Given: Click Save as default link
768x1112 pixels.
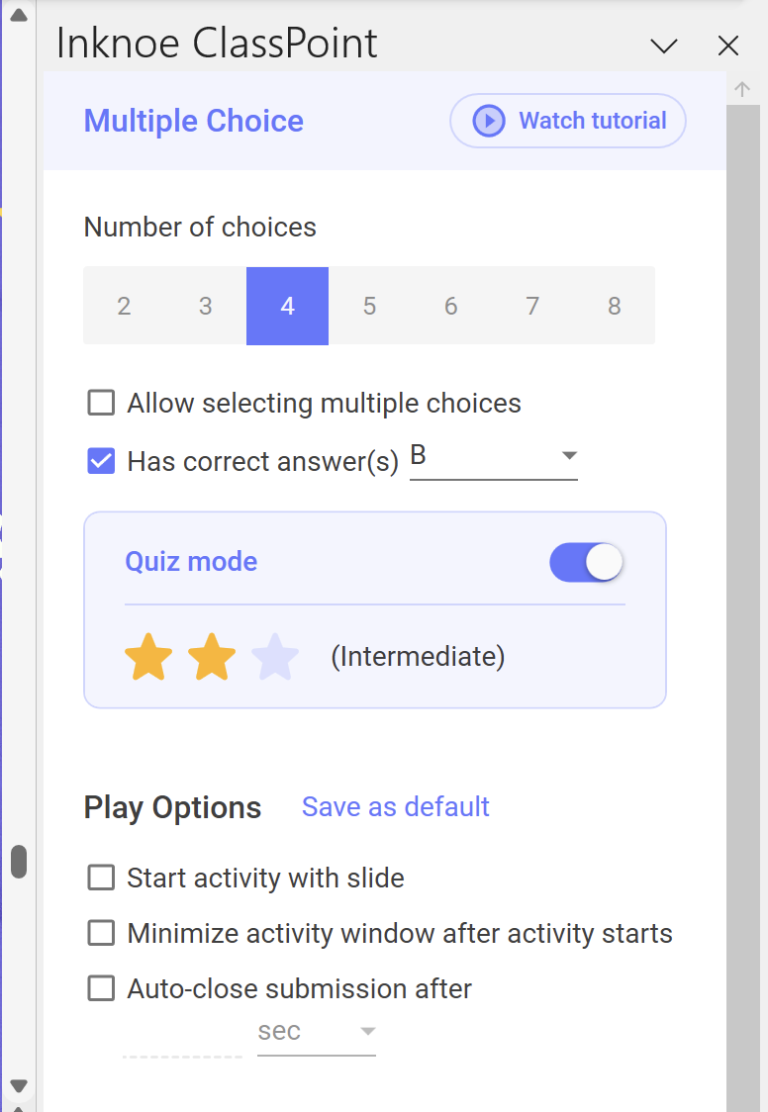Looking at the screenshot, I should click(x=395, y=807).
